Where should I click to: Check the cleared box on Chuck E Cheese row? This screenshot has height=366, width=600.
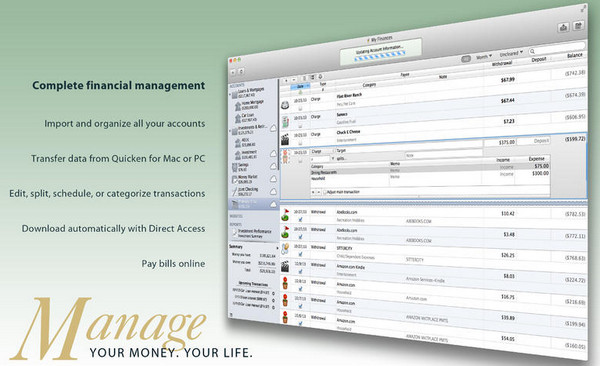[300, 143]
